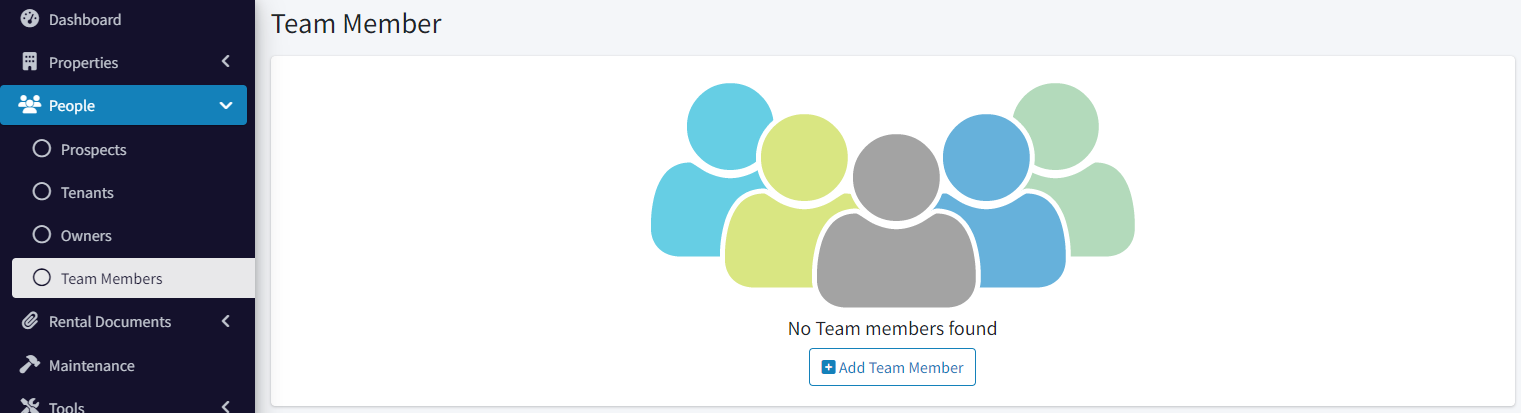The width and height of the screenshot is (1521, 413).
Task: Click the Add Team Member button
Action: 892,367
